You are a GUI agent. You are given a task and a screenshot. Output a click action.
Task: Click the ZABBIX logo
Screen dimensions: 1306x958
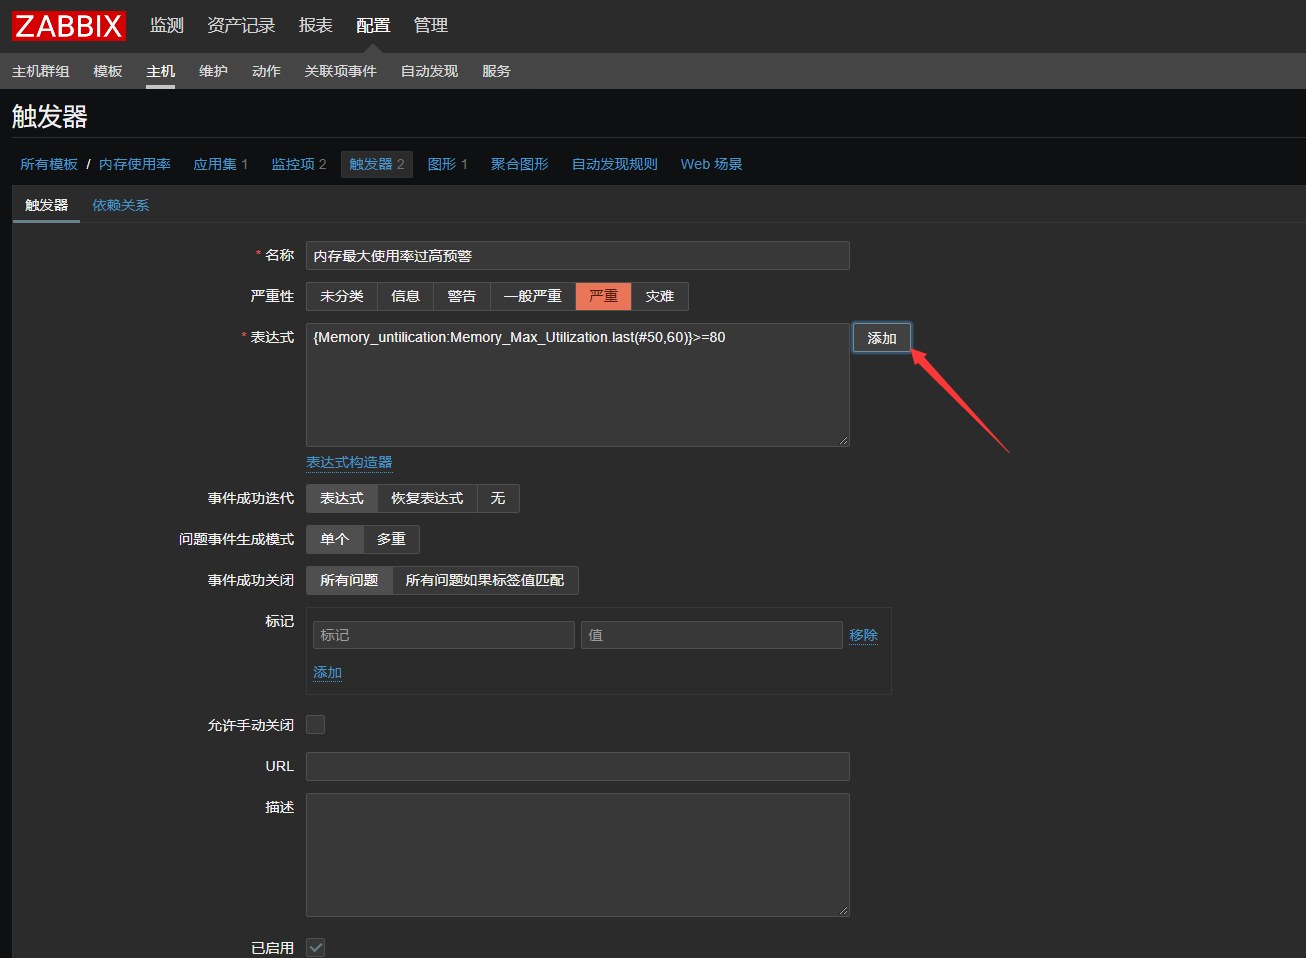coord(68,26)
